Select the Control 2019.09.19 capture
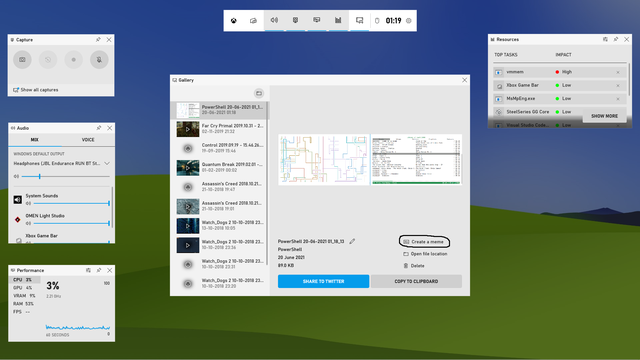 (219, 148)
